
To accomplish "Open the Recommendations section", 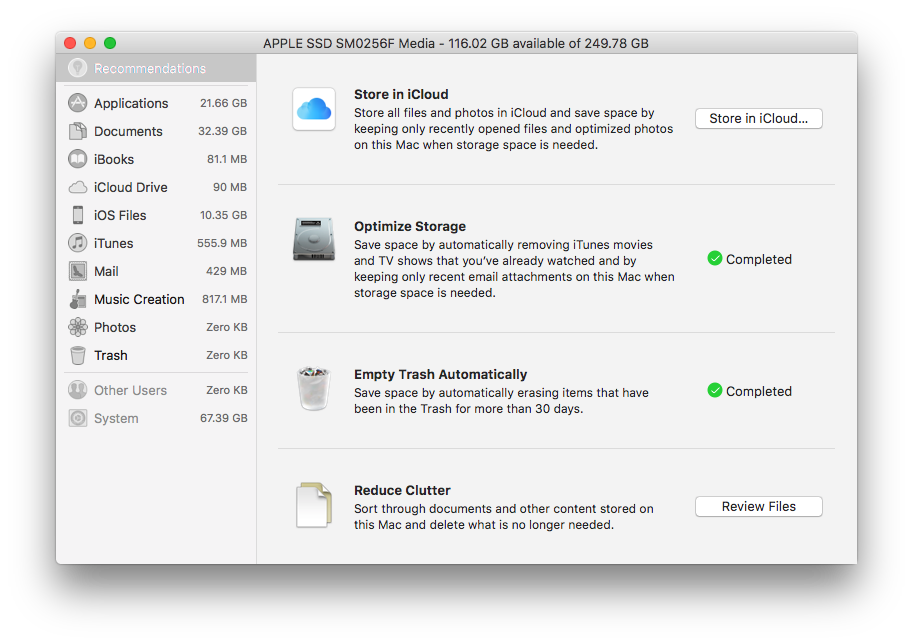I will [149, 69].
